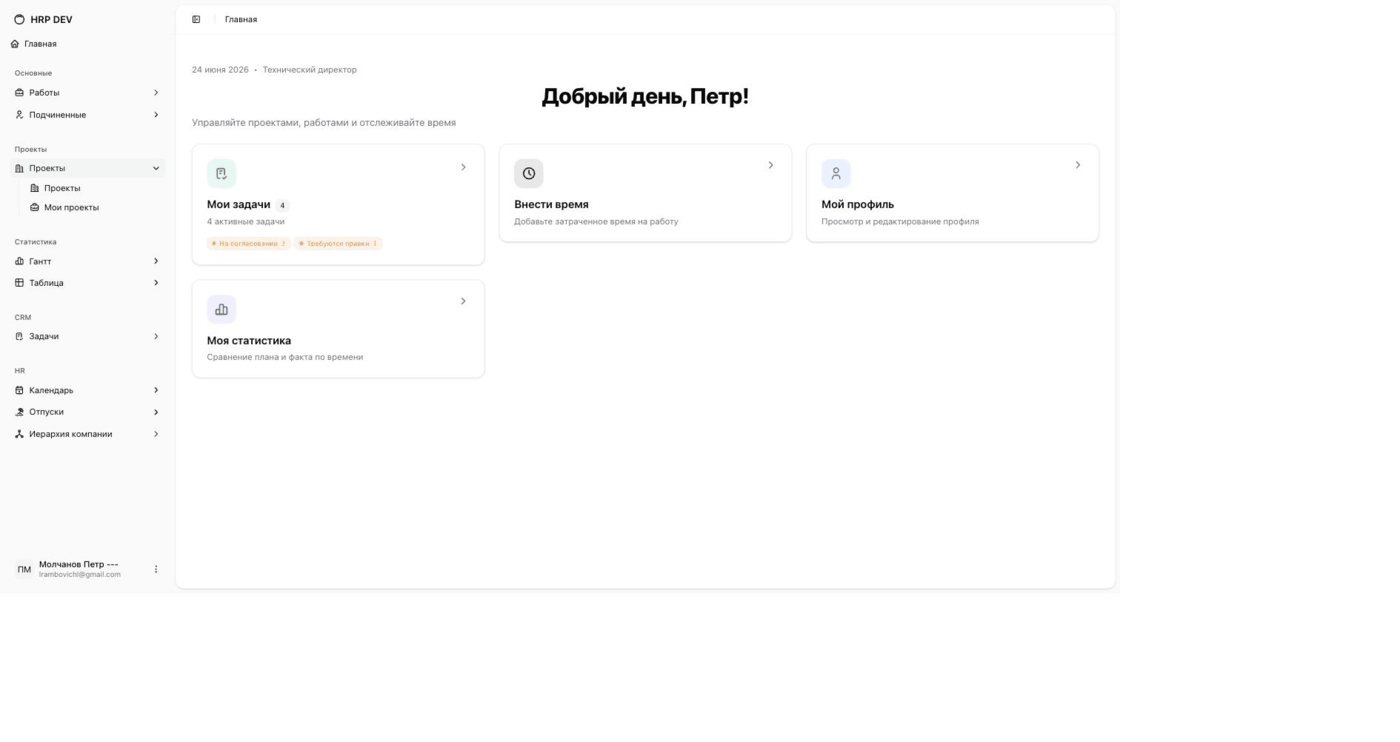Open the Отпуски menu item

point(87,412)
